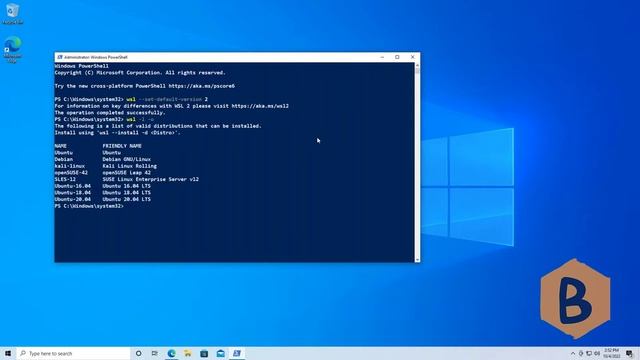Click 'Kali Linux Rolling' in the list
640x360 pixels.
(129, 166)
